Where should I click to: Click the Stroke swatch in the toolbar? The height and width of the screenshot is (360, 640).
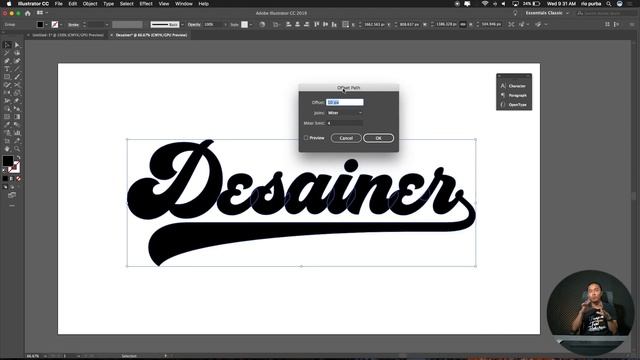(x=14, y=167)
